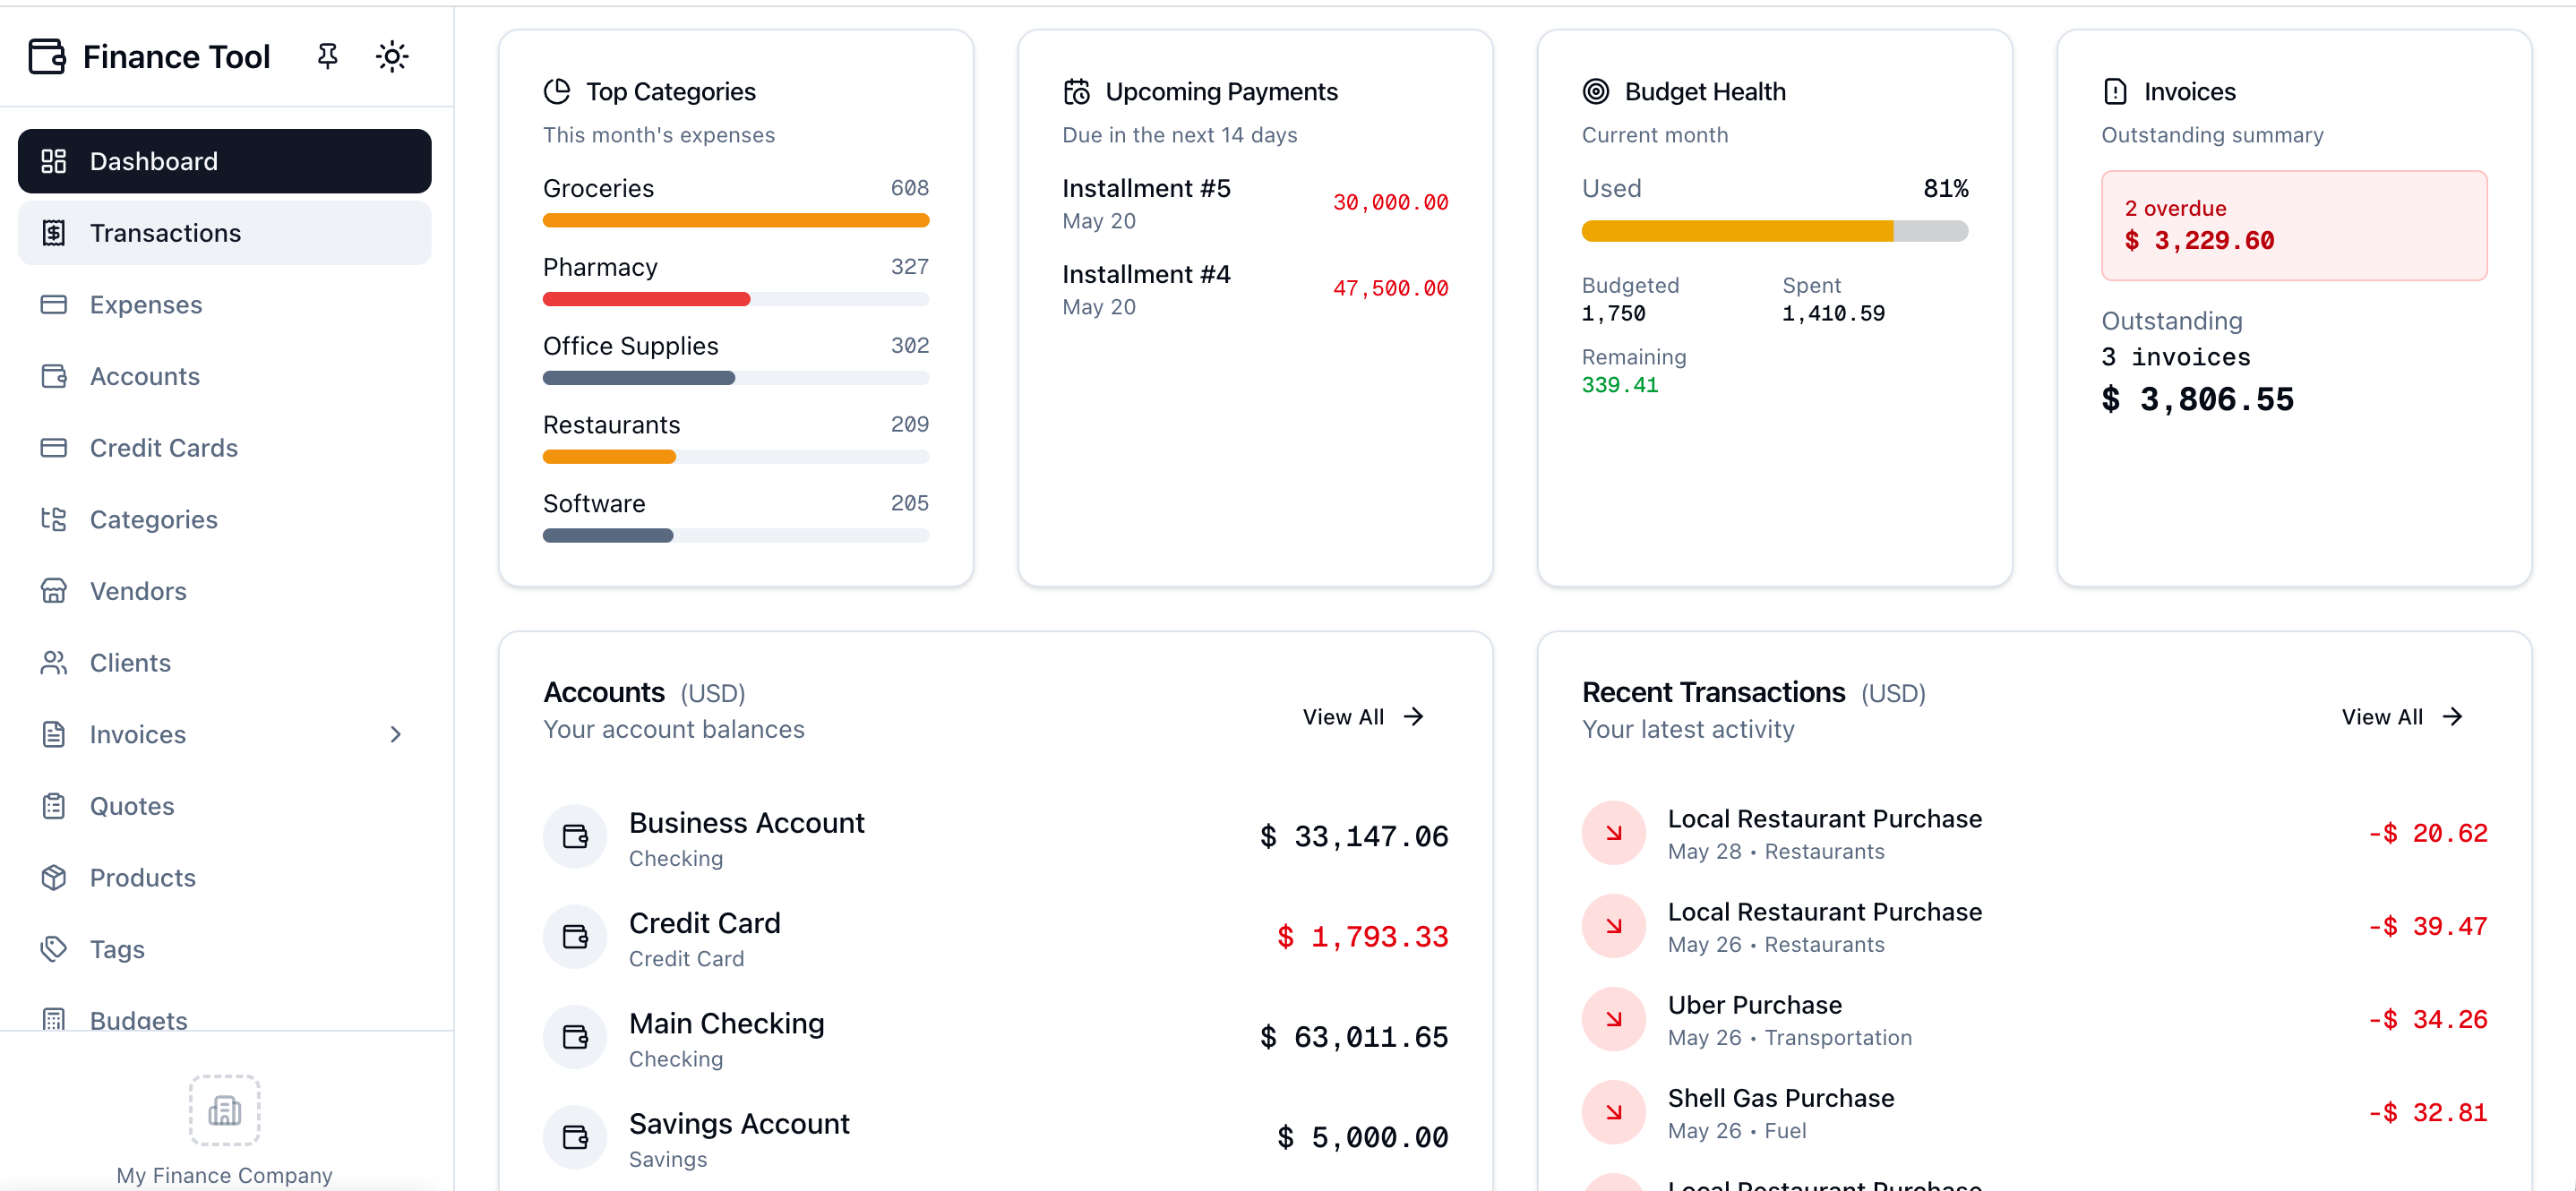Screen dimensions: 2576x1191
Task: Click expense arrow icon for May 28 restaurant purchase
Action: click(x=1613, y=833)
